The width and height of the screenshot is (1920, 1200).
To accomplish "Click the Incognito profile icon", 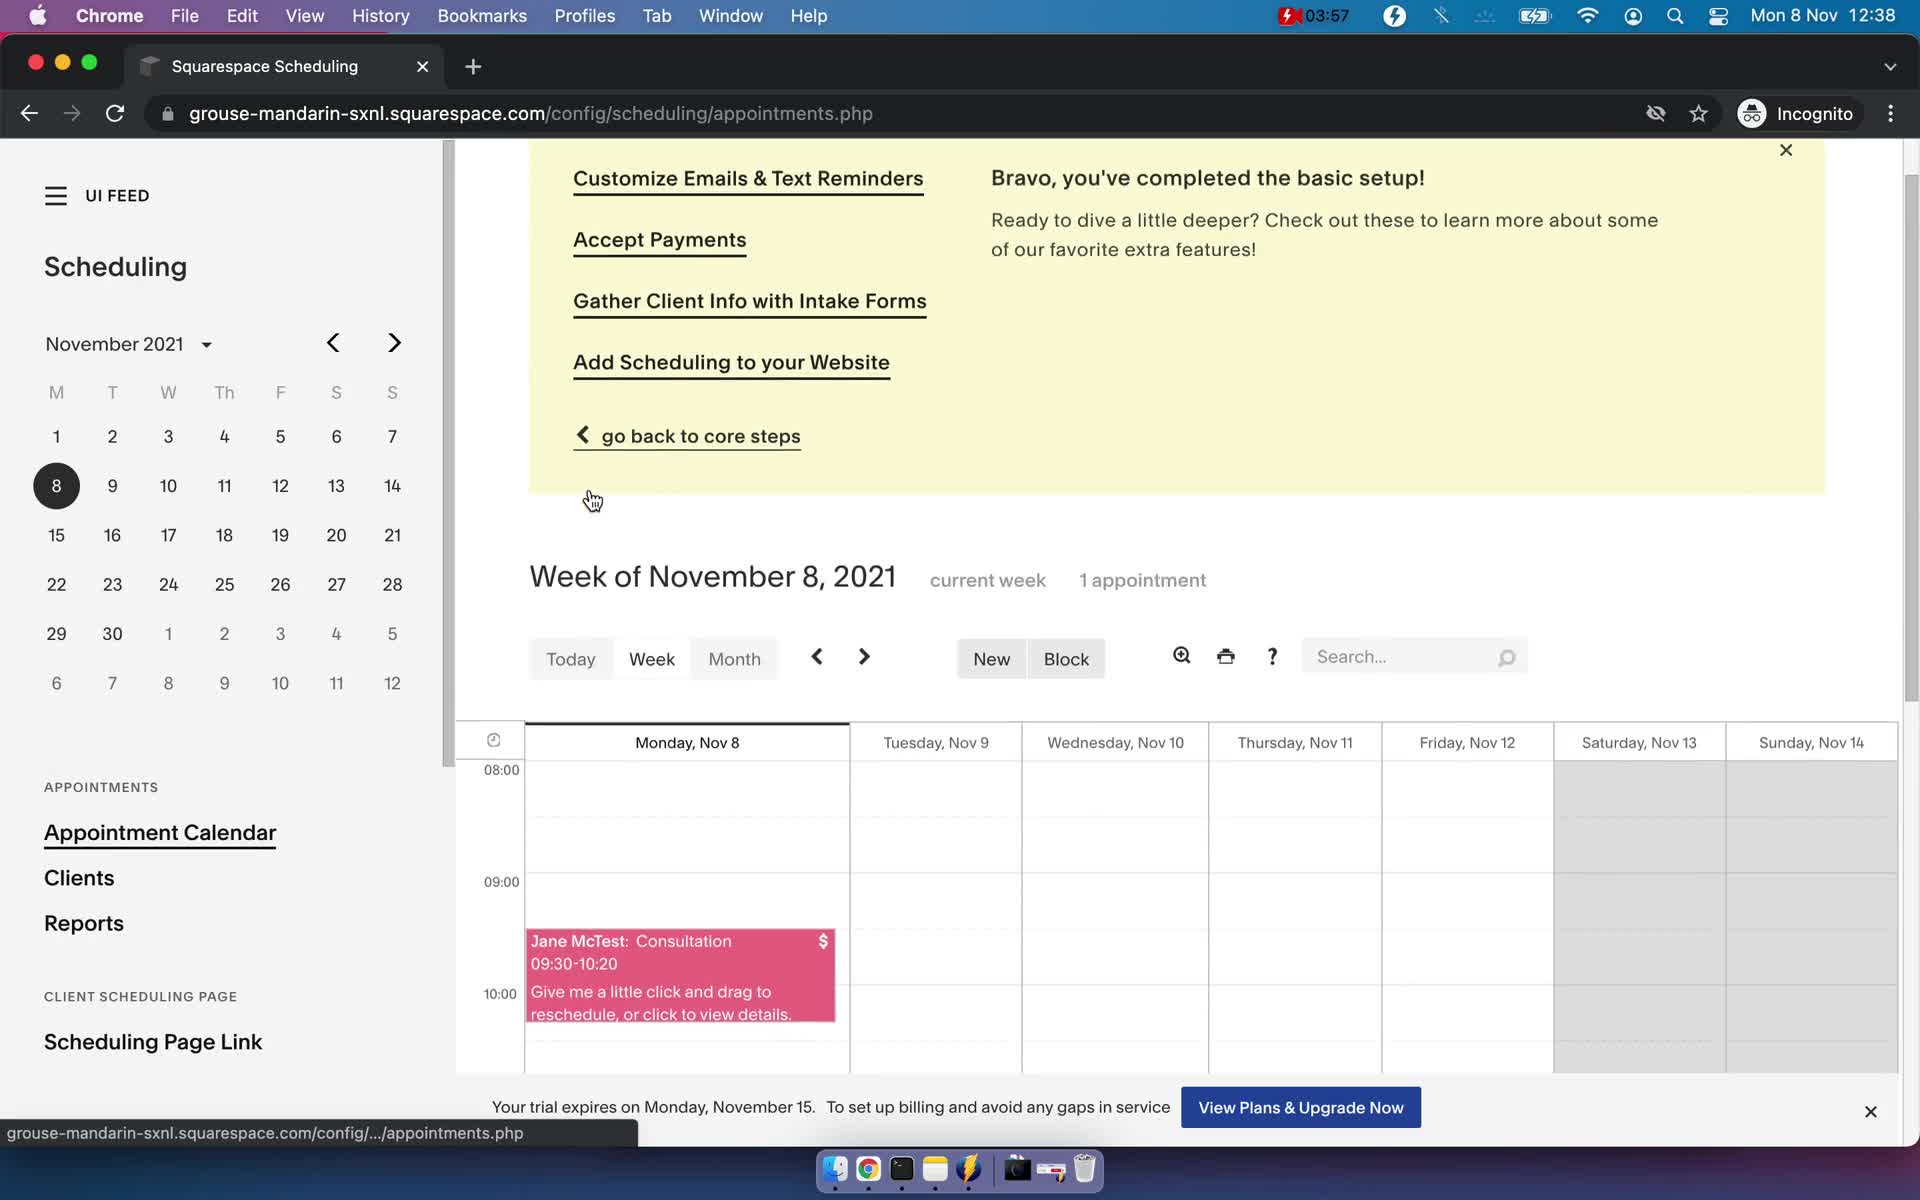I will [1751, 114].
